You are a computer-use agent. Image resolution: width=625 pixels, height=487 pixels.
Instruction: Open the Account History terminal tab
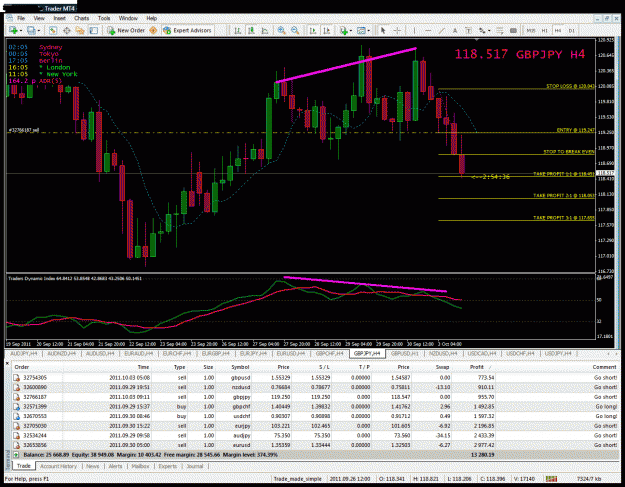coord(58,466)
